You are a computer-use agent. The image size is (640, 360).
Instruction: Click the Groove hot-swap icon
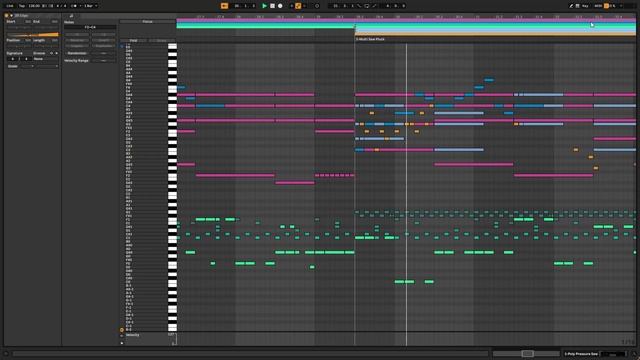pos(51,53)
